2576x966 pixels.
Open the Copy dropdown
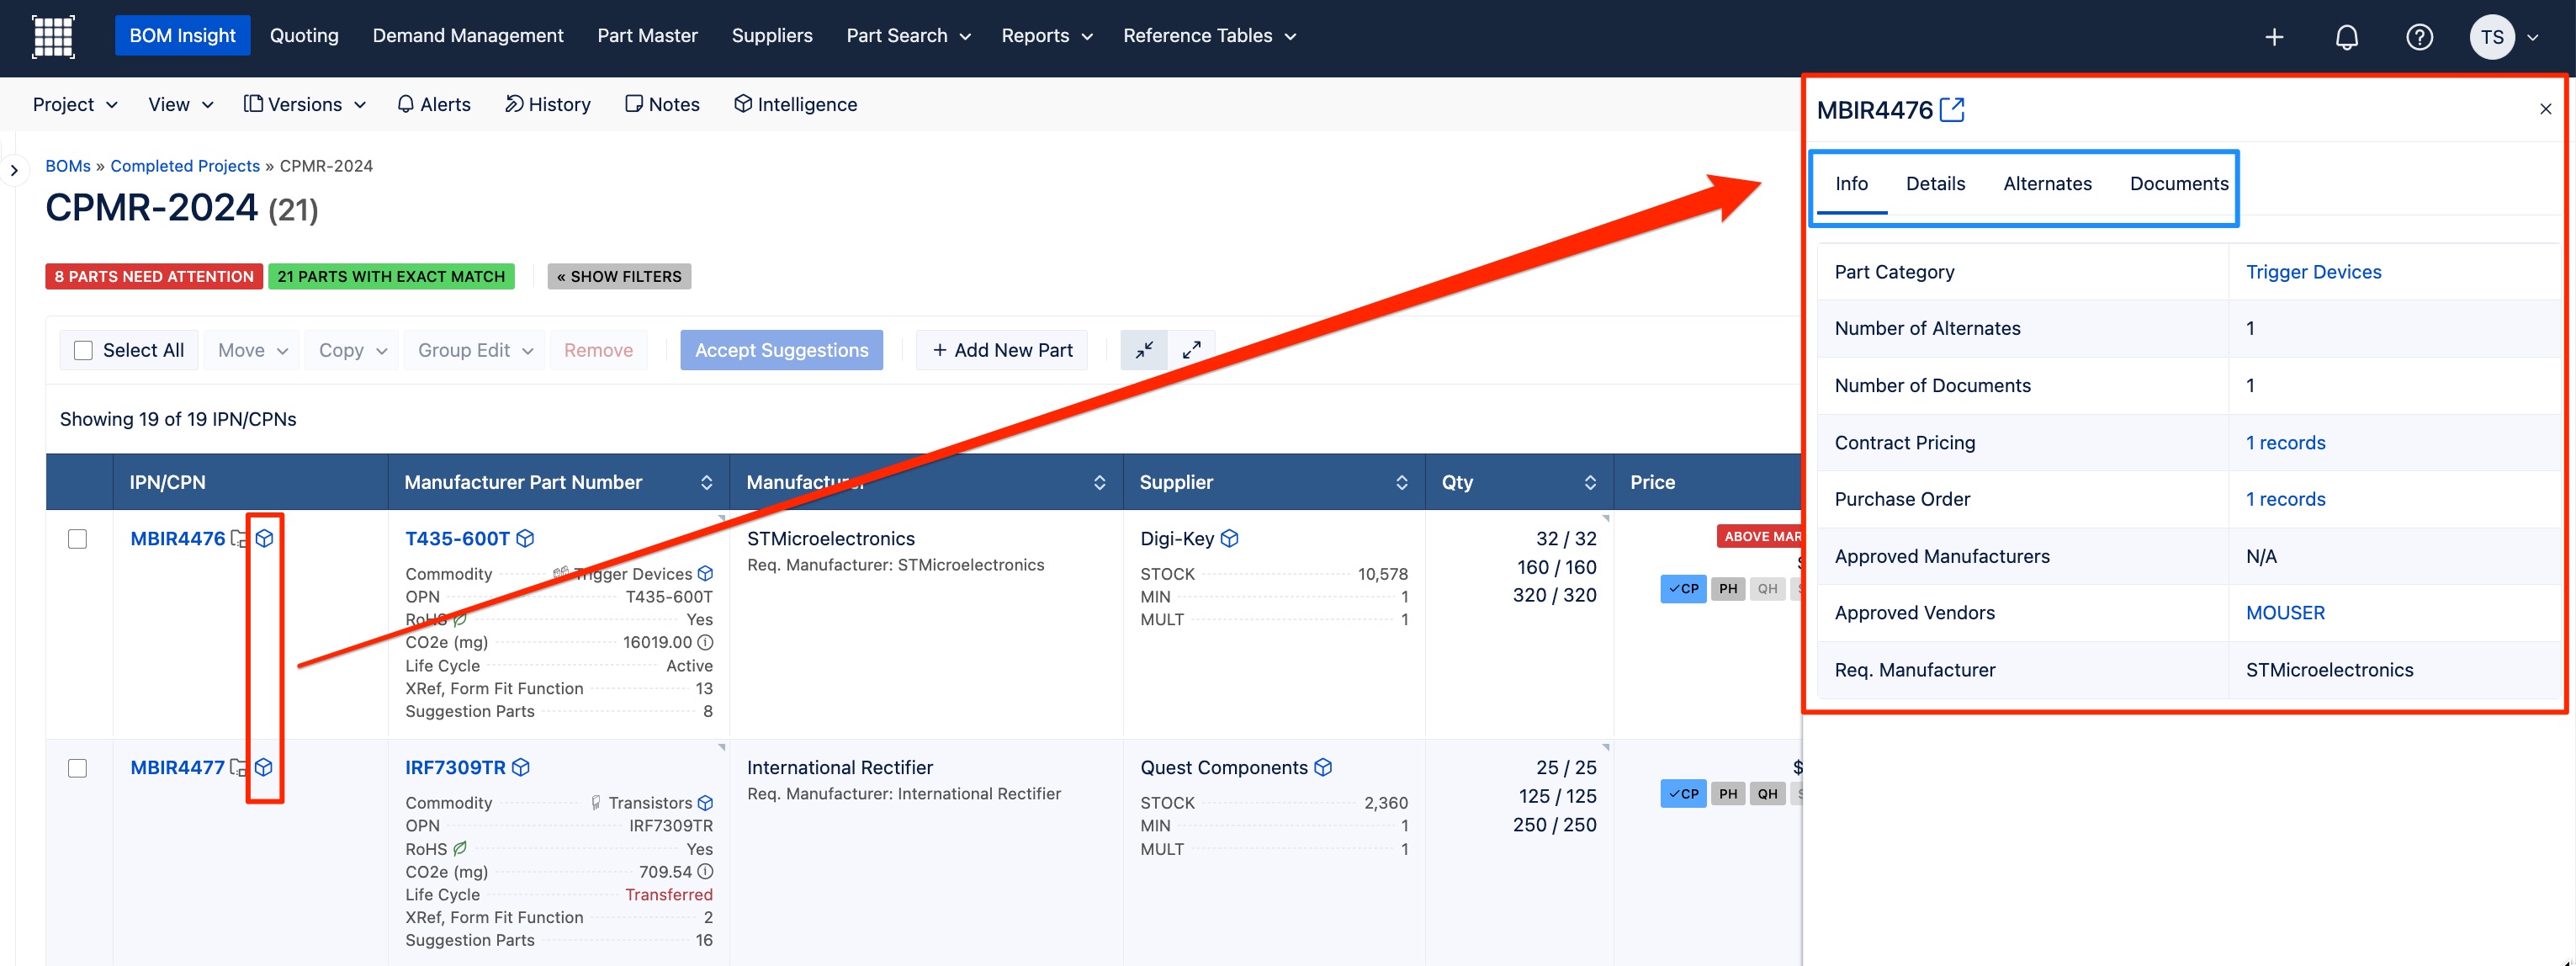pos(352,350)
